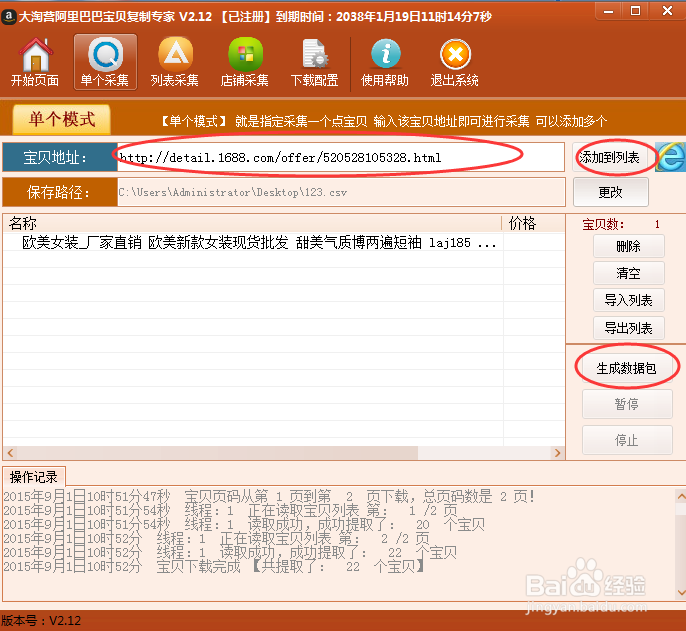Click the log panel's down scroll arrow
The image size is (686, 631).
click(681, 592)
